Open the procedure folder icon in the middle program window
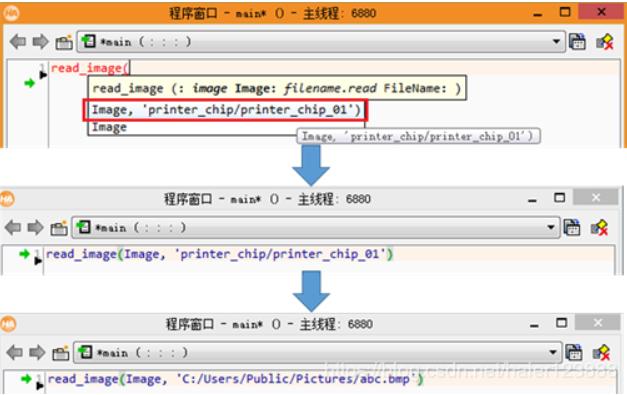The width and height of the screenshot is (627, 395). pyautogui.click(x=59, y=228)
